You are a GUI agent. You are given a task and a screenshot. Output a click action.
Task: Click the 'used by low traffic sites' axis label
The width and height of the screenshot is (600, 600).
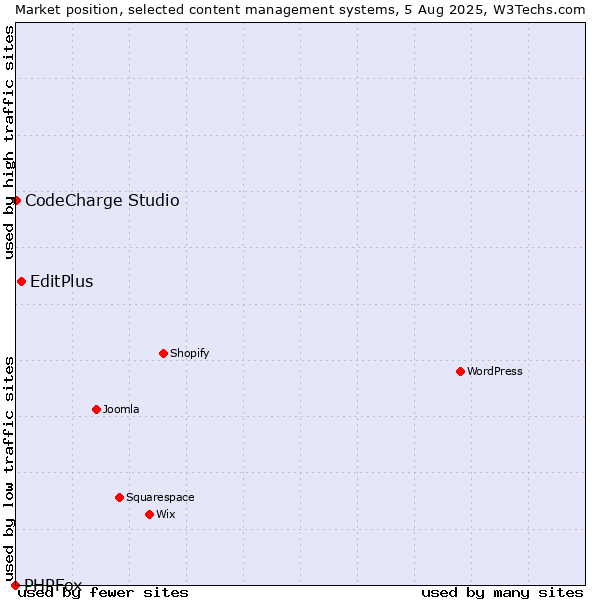(x=9, y=470)
